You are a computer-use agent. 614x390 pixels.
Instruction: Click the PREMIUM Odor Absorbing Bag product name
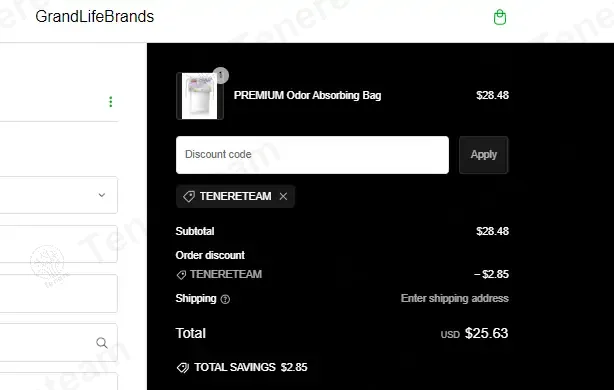pos(307,95)
